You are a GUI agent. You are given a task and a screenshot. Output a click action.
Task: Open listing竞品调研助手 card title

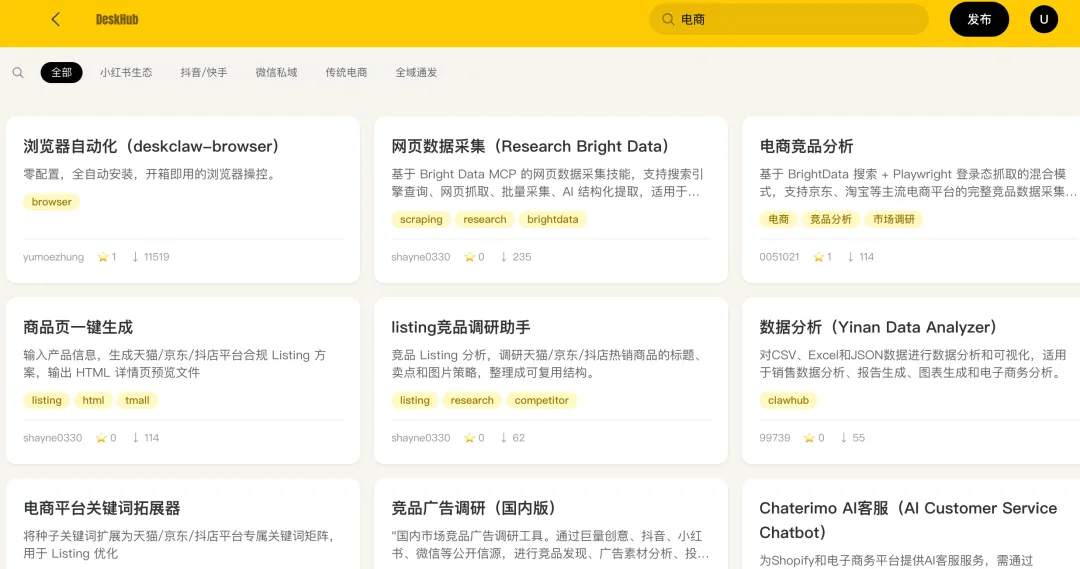point(461,327)
